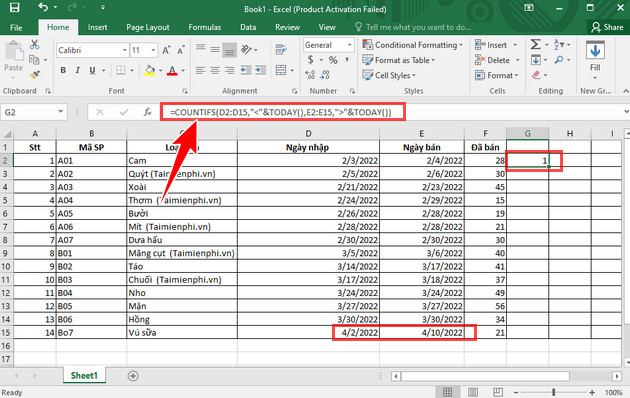Open the font size dropdown
This screenshot has height=398, width=630.
[x=153, y=50]
